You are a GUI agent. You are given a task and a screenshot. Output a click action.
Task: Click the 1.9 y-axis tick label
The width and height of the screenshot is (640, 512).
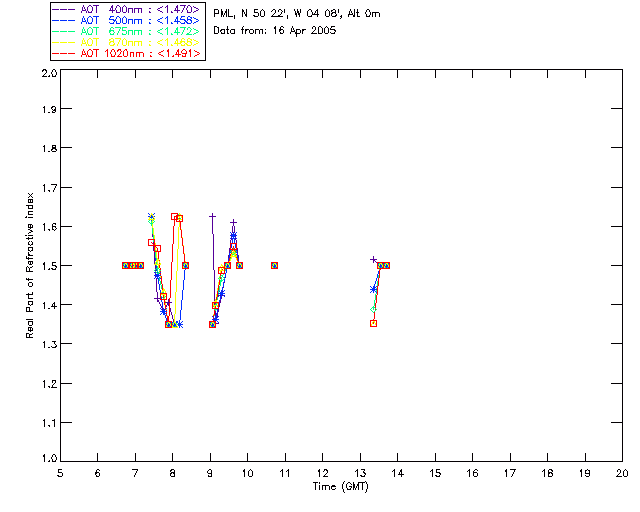click(49, 109)
